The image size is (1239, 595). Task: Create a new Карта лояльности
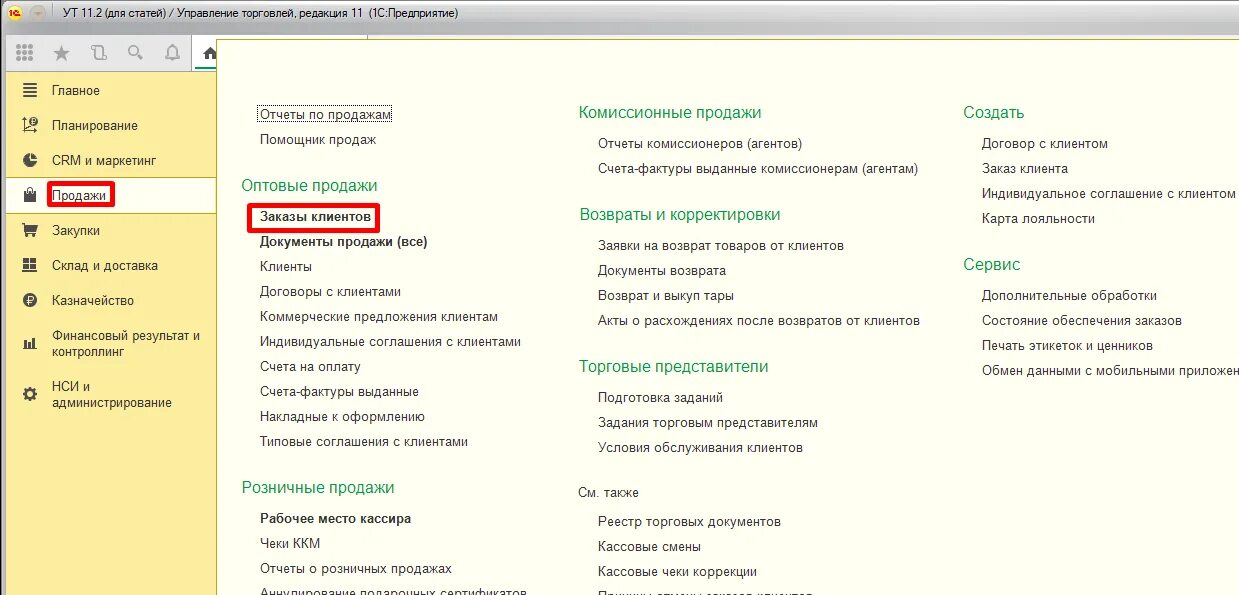[1038, 218]
